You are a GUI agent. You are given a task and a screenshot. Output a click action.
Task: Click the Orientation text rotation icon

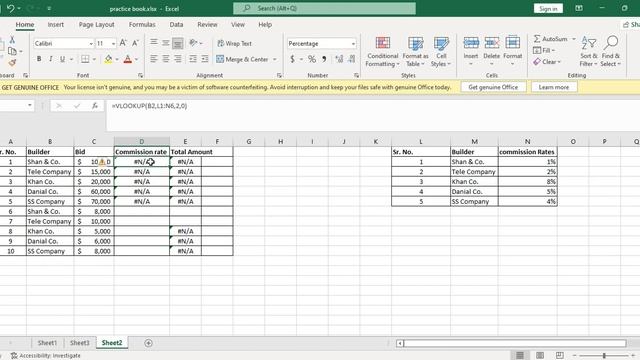pyautogui.click(x=193, y=42)
